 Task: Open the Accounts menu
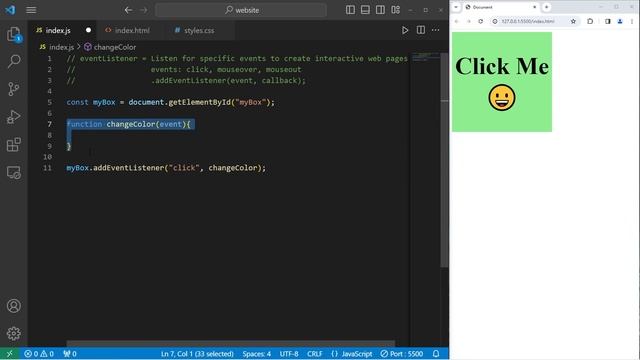click(x=13, y=306)
